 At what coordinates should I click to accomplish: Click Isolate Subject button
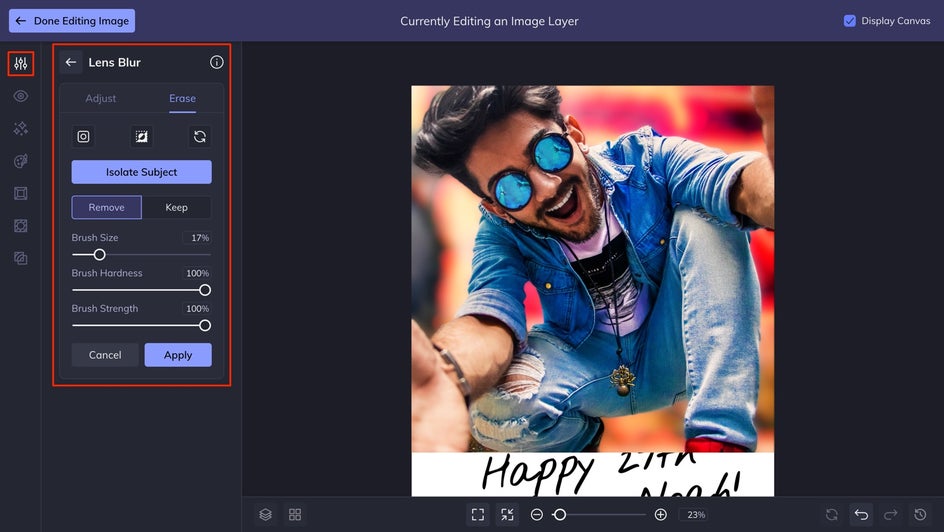point(141,172)
